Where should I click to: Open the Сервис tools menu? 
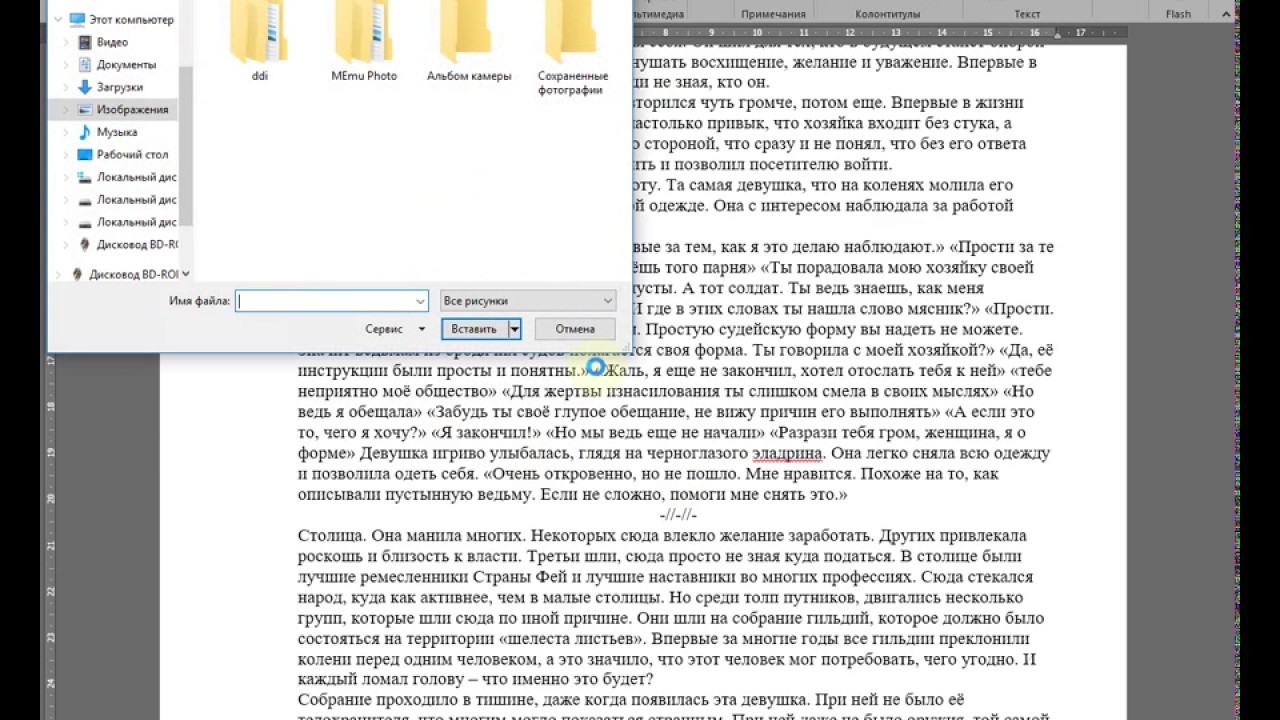pos(395,328)
